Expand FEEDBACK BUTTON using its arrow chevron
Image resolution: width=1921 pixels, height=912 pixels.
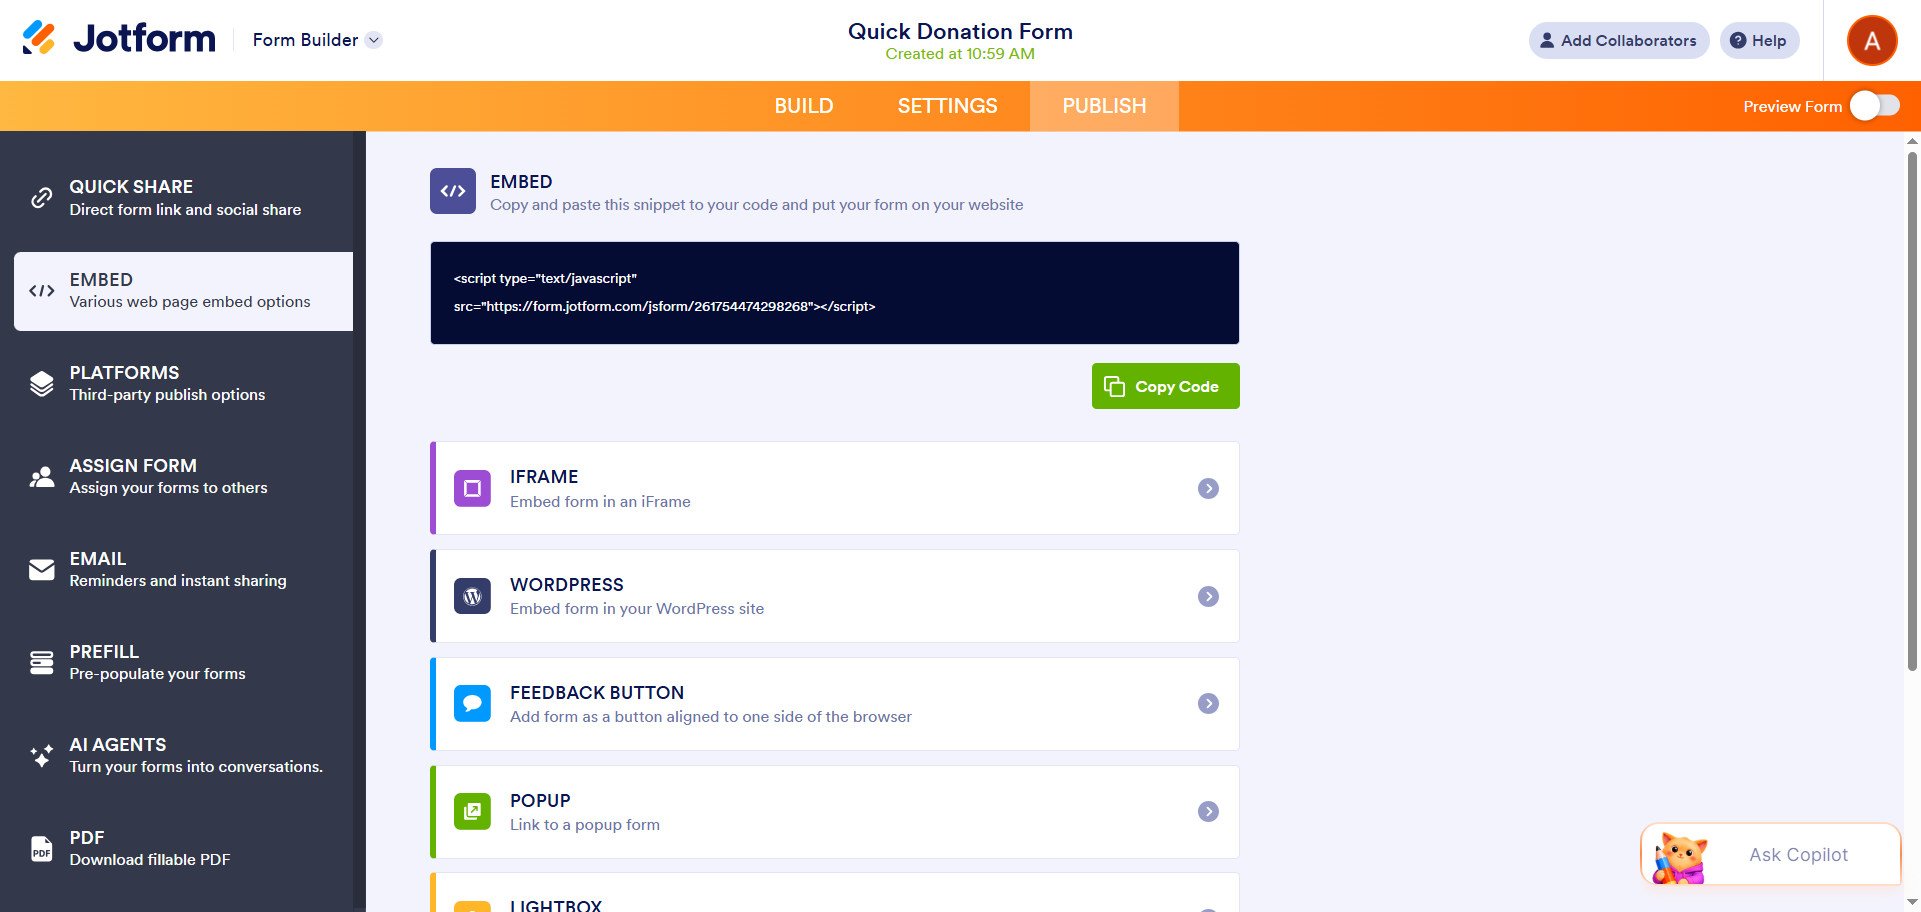[1208, 704]
